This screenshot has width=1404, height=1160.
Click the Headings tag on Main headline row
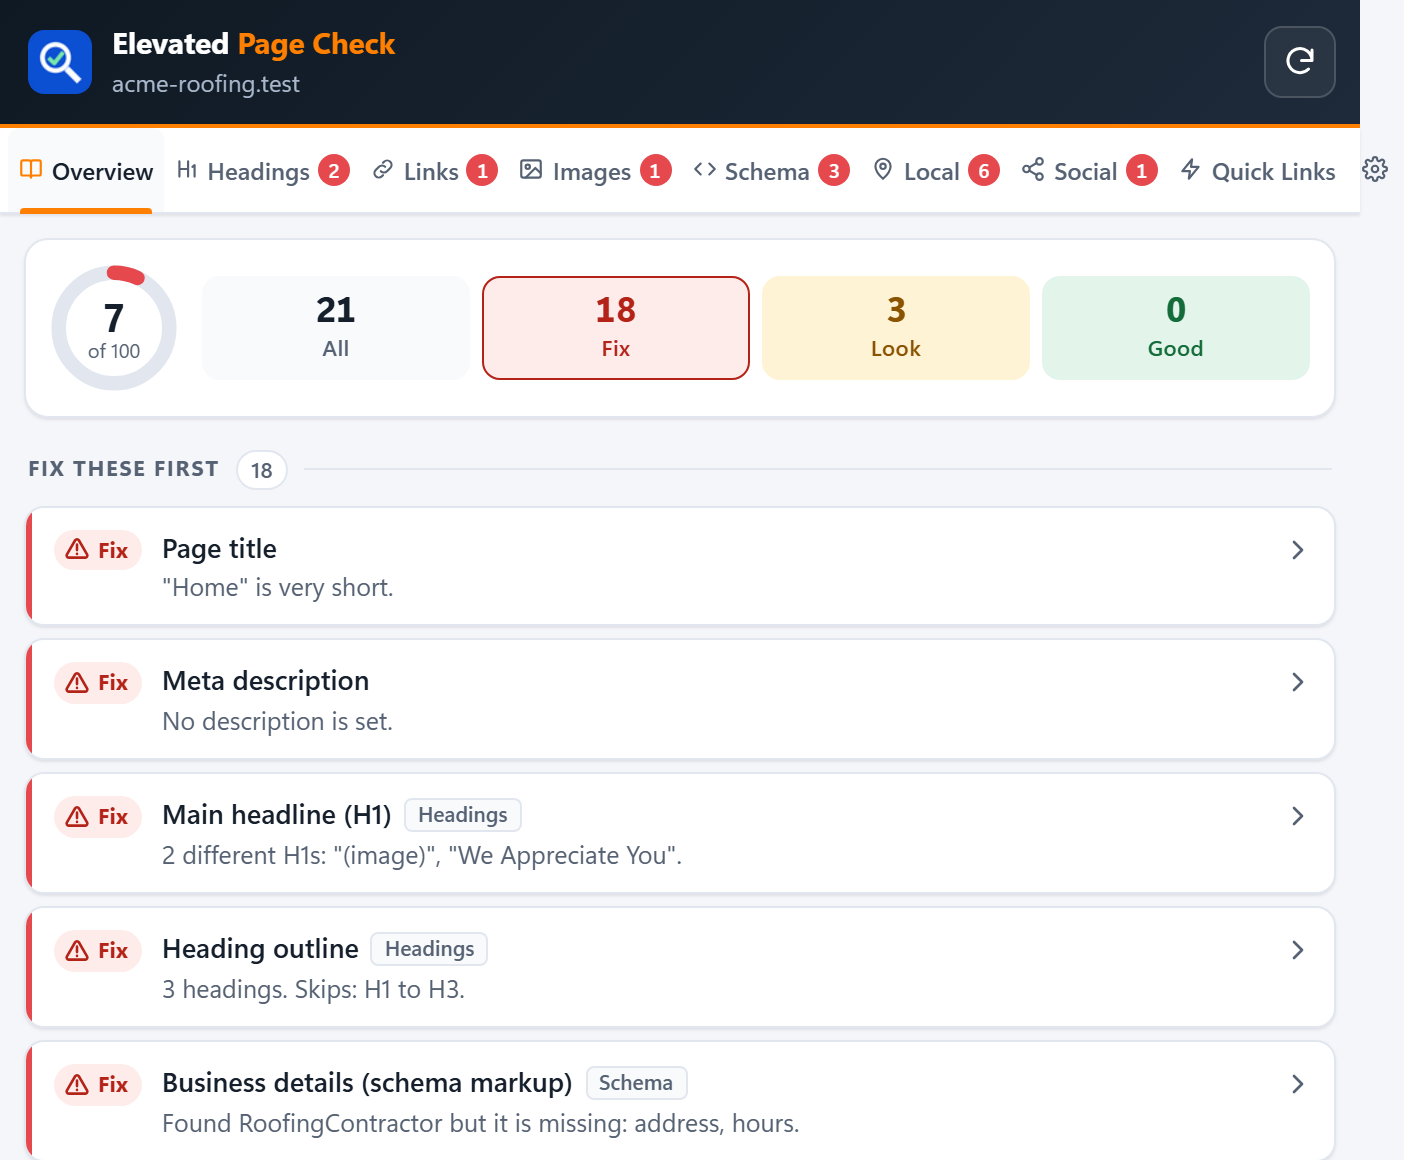463,815
